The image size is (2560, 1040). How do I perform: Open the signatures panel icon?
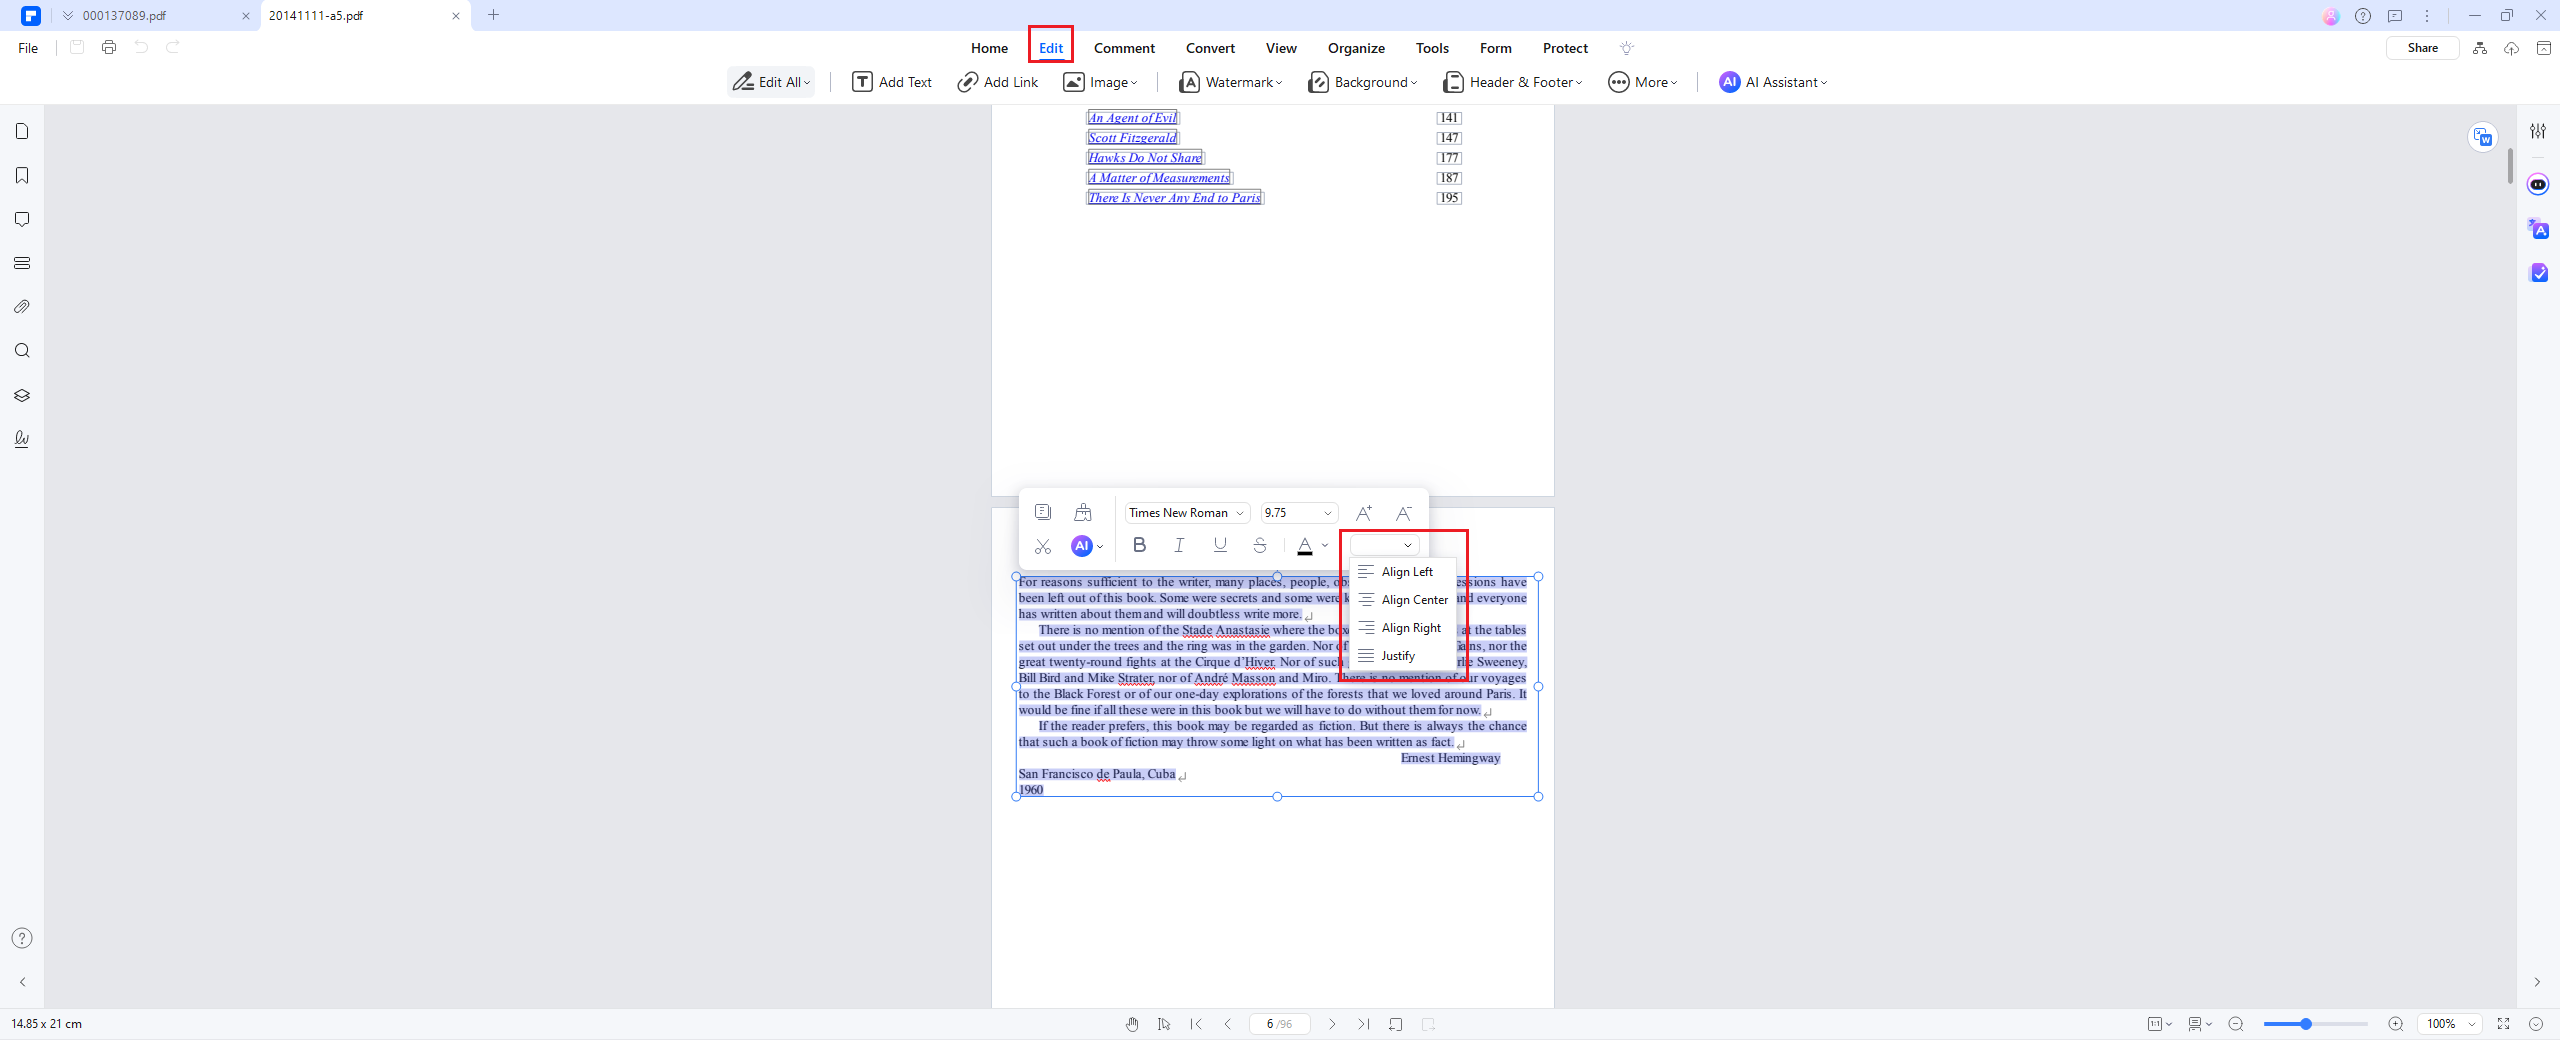(22, 439)
